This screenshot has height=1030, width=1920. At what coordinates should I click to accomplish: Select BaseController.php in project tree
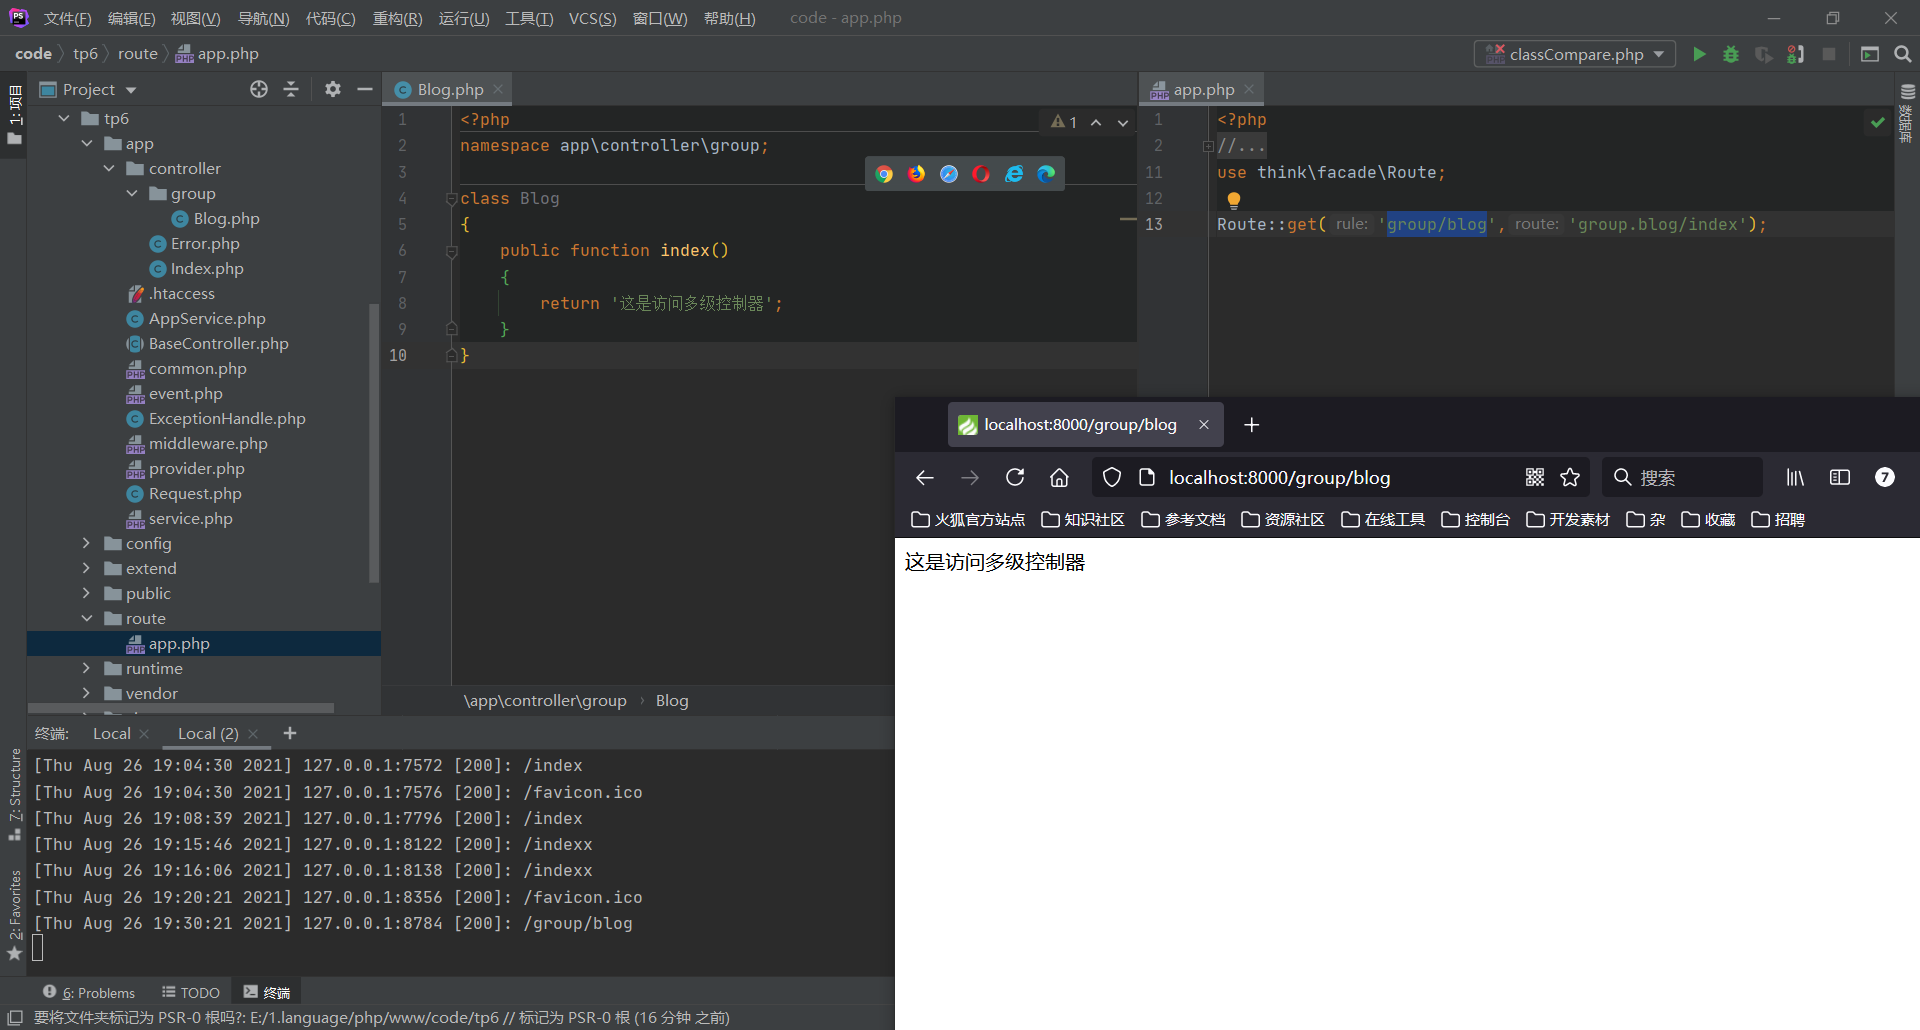tap(207, 343)
